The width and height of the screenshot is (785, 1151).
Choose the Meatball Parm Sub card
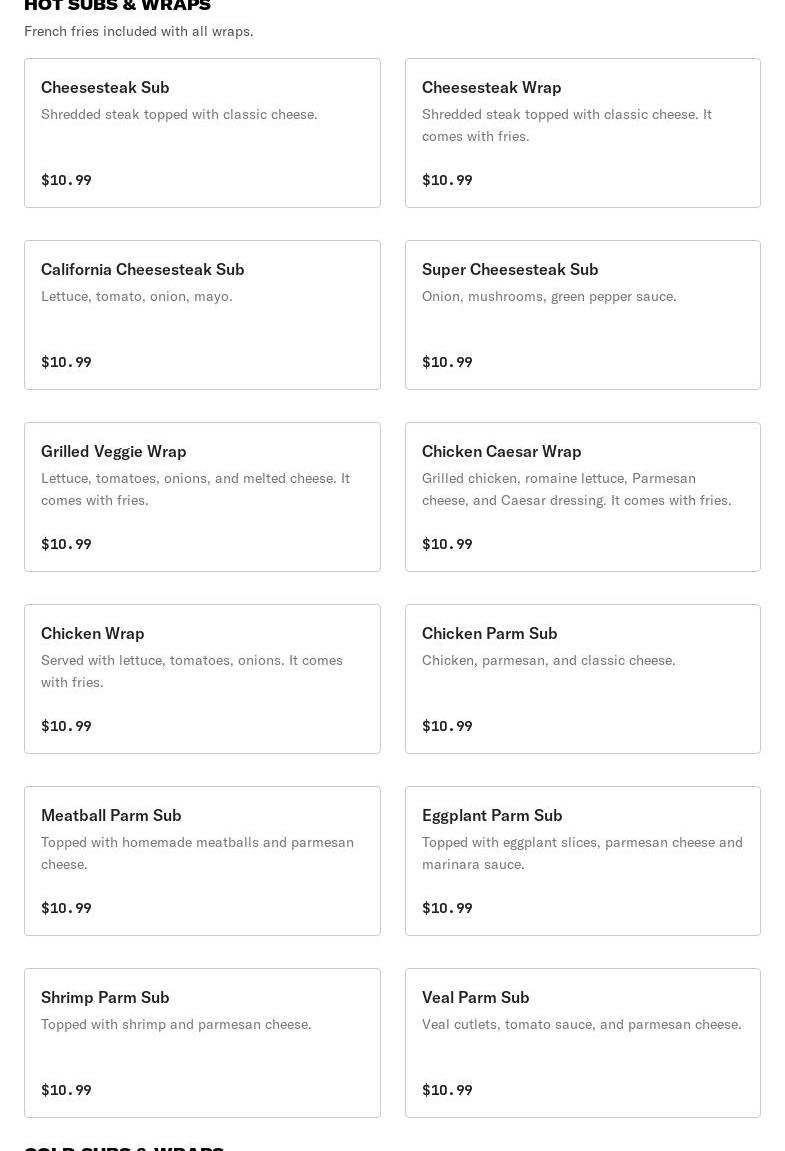(x=202, y=861)
